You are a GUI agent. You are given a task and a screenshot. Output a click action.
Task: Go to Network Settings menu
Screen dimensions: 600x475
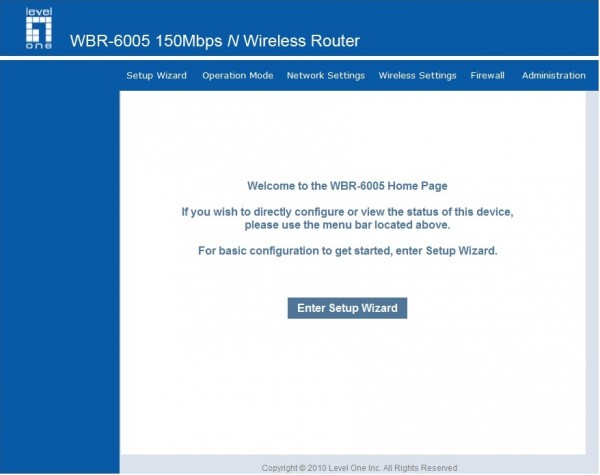(326, 75)
